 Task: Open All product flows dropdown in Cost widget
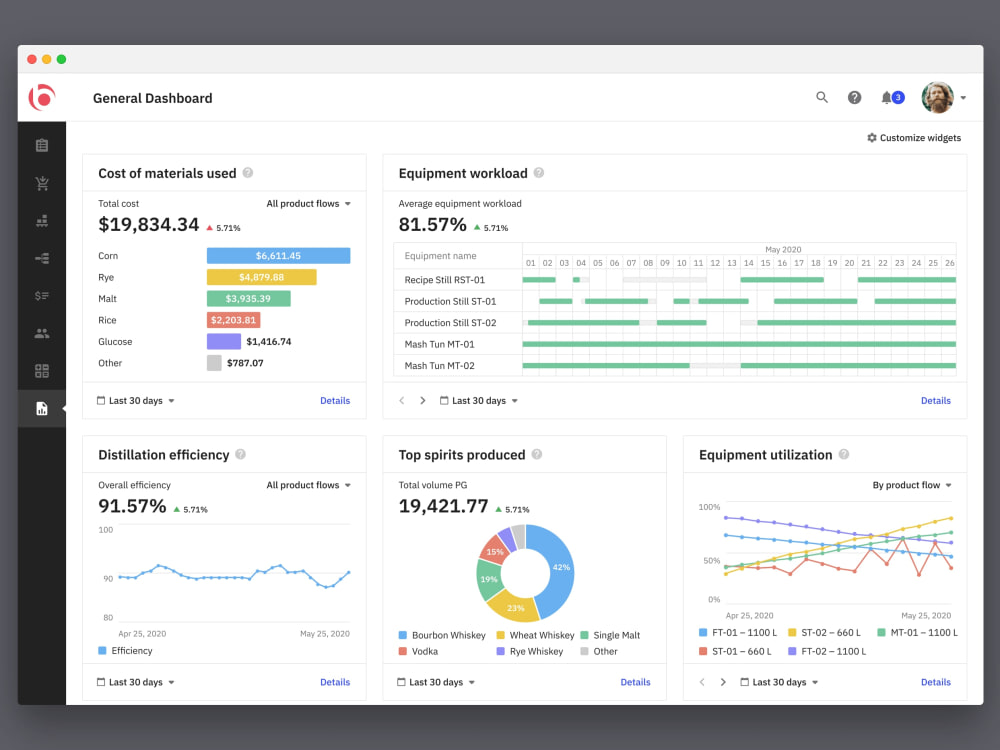click(x=309, y=203)
